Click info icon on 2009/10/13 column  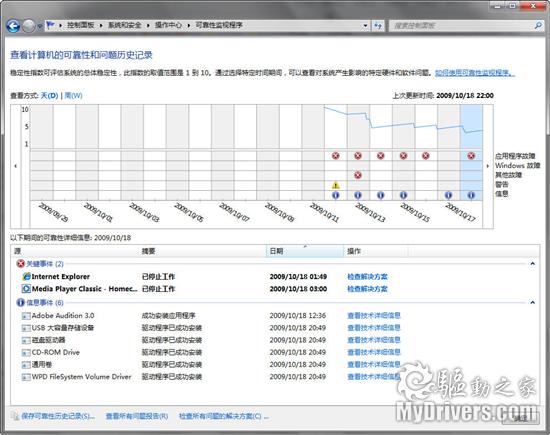click(x=358, y=195)
